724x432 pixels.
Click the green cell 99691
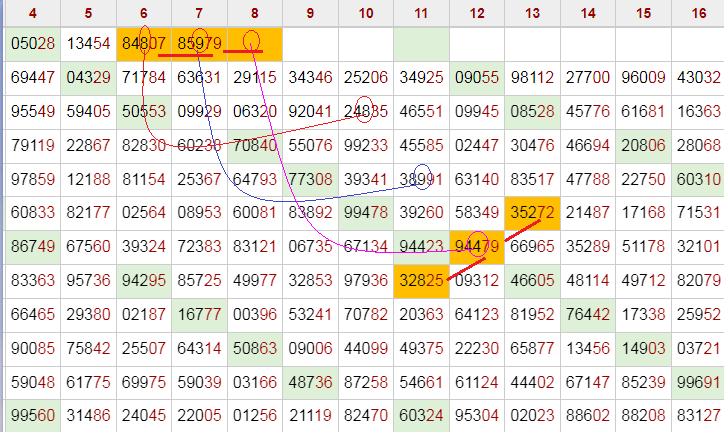click(697, 381)
